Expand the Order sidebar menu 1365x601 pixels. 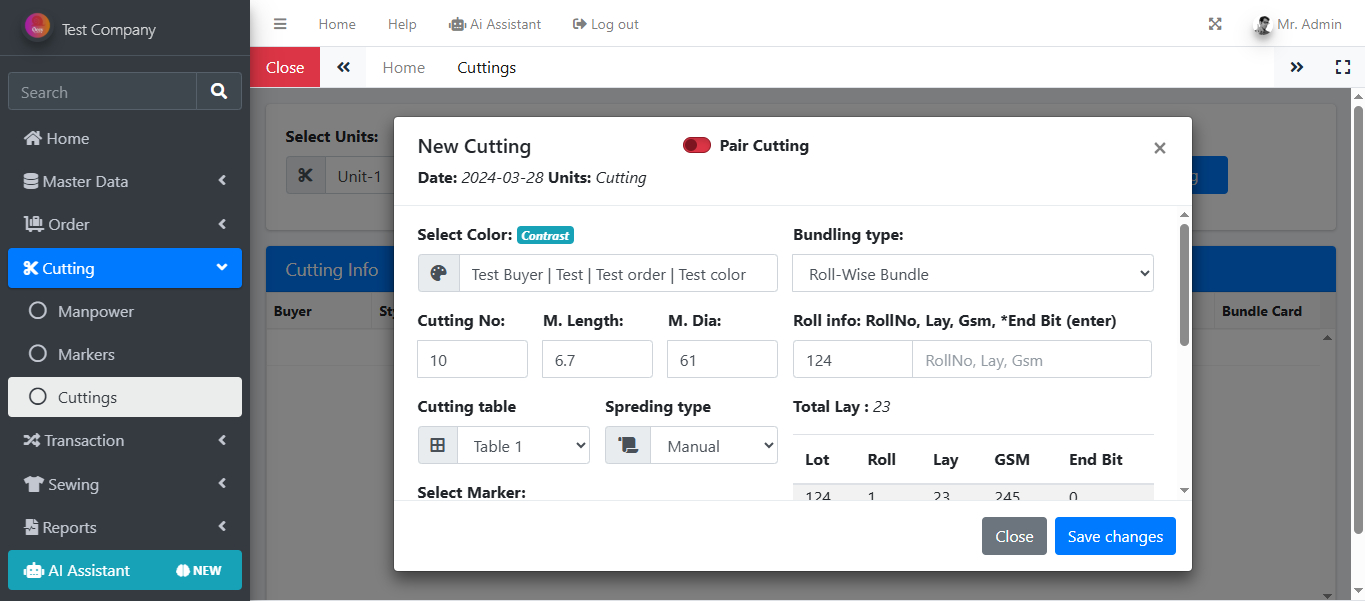pos(125,224)
